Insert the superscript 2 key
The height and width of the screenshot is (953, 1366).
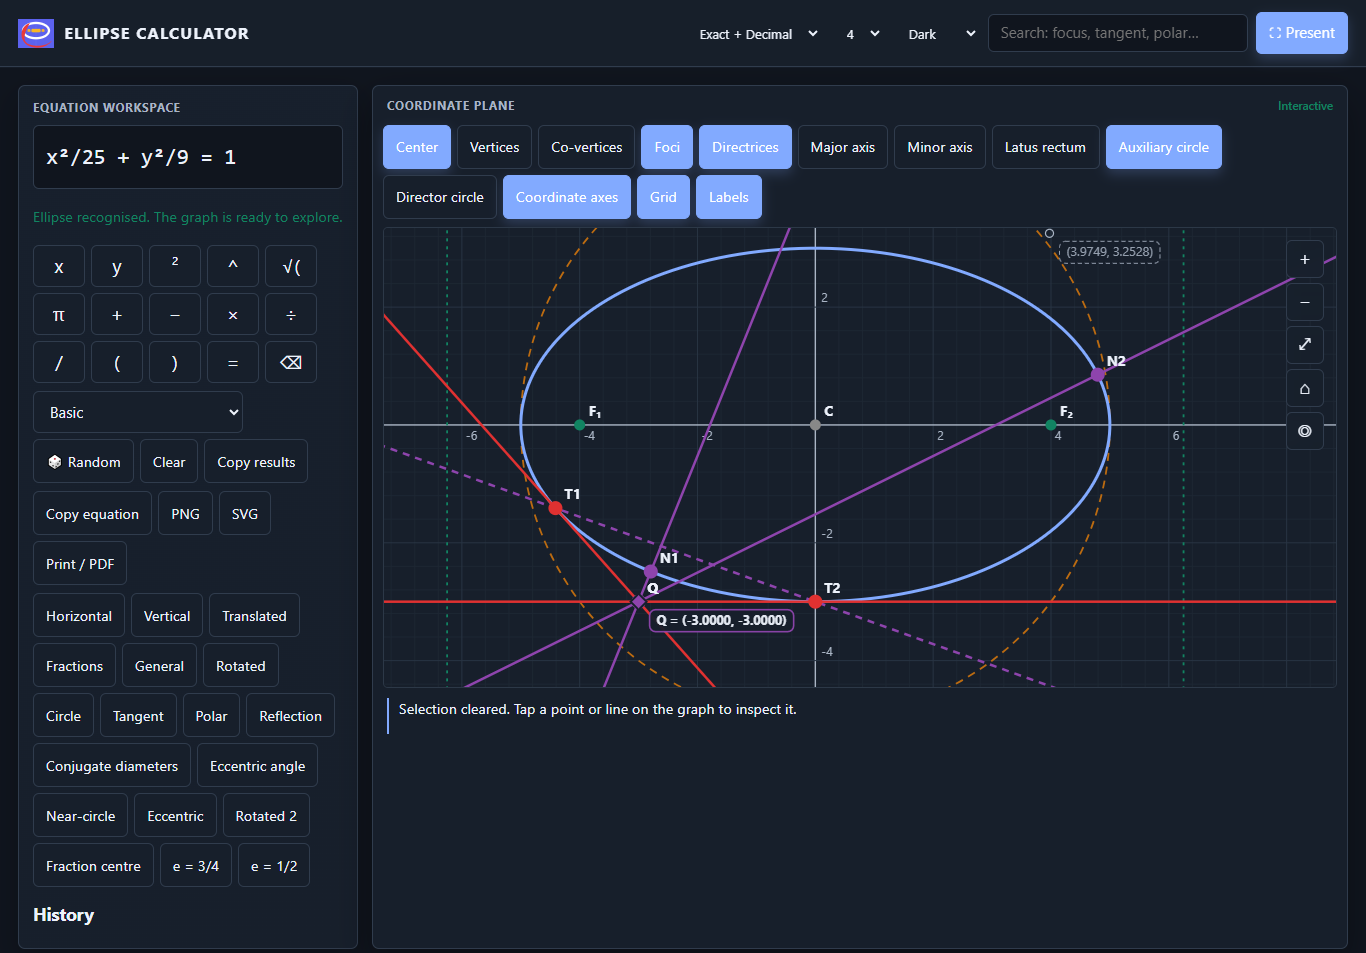coord(175,266)
